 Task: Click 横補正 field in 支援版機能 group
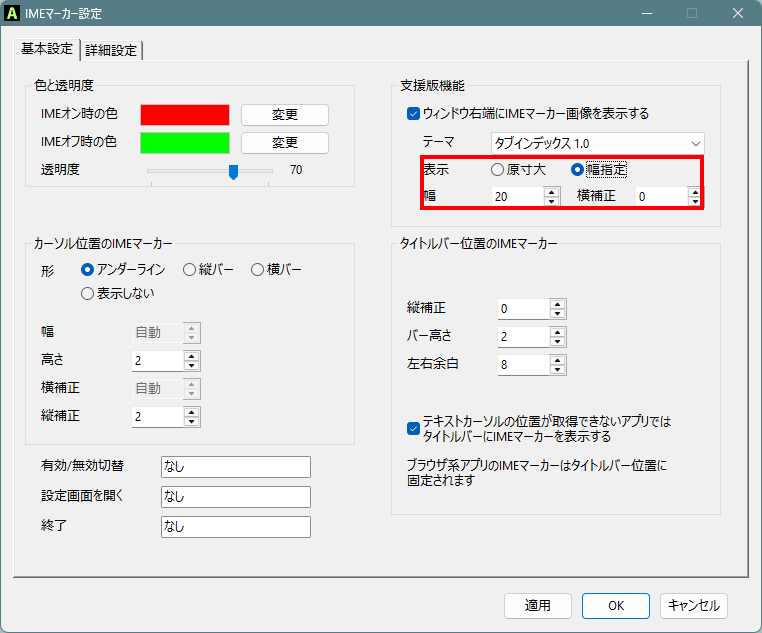[x=661, y=196]
